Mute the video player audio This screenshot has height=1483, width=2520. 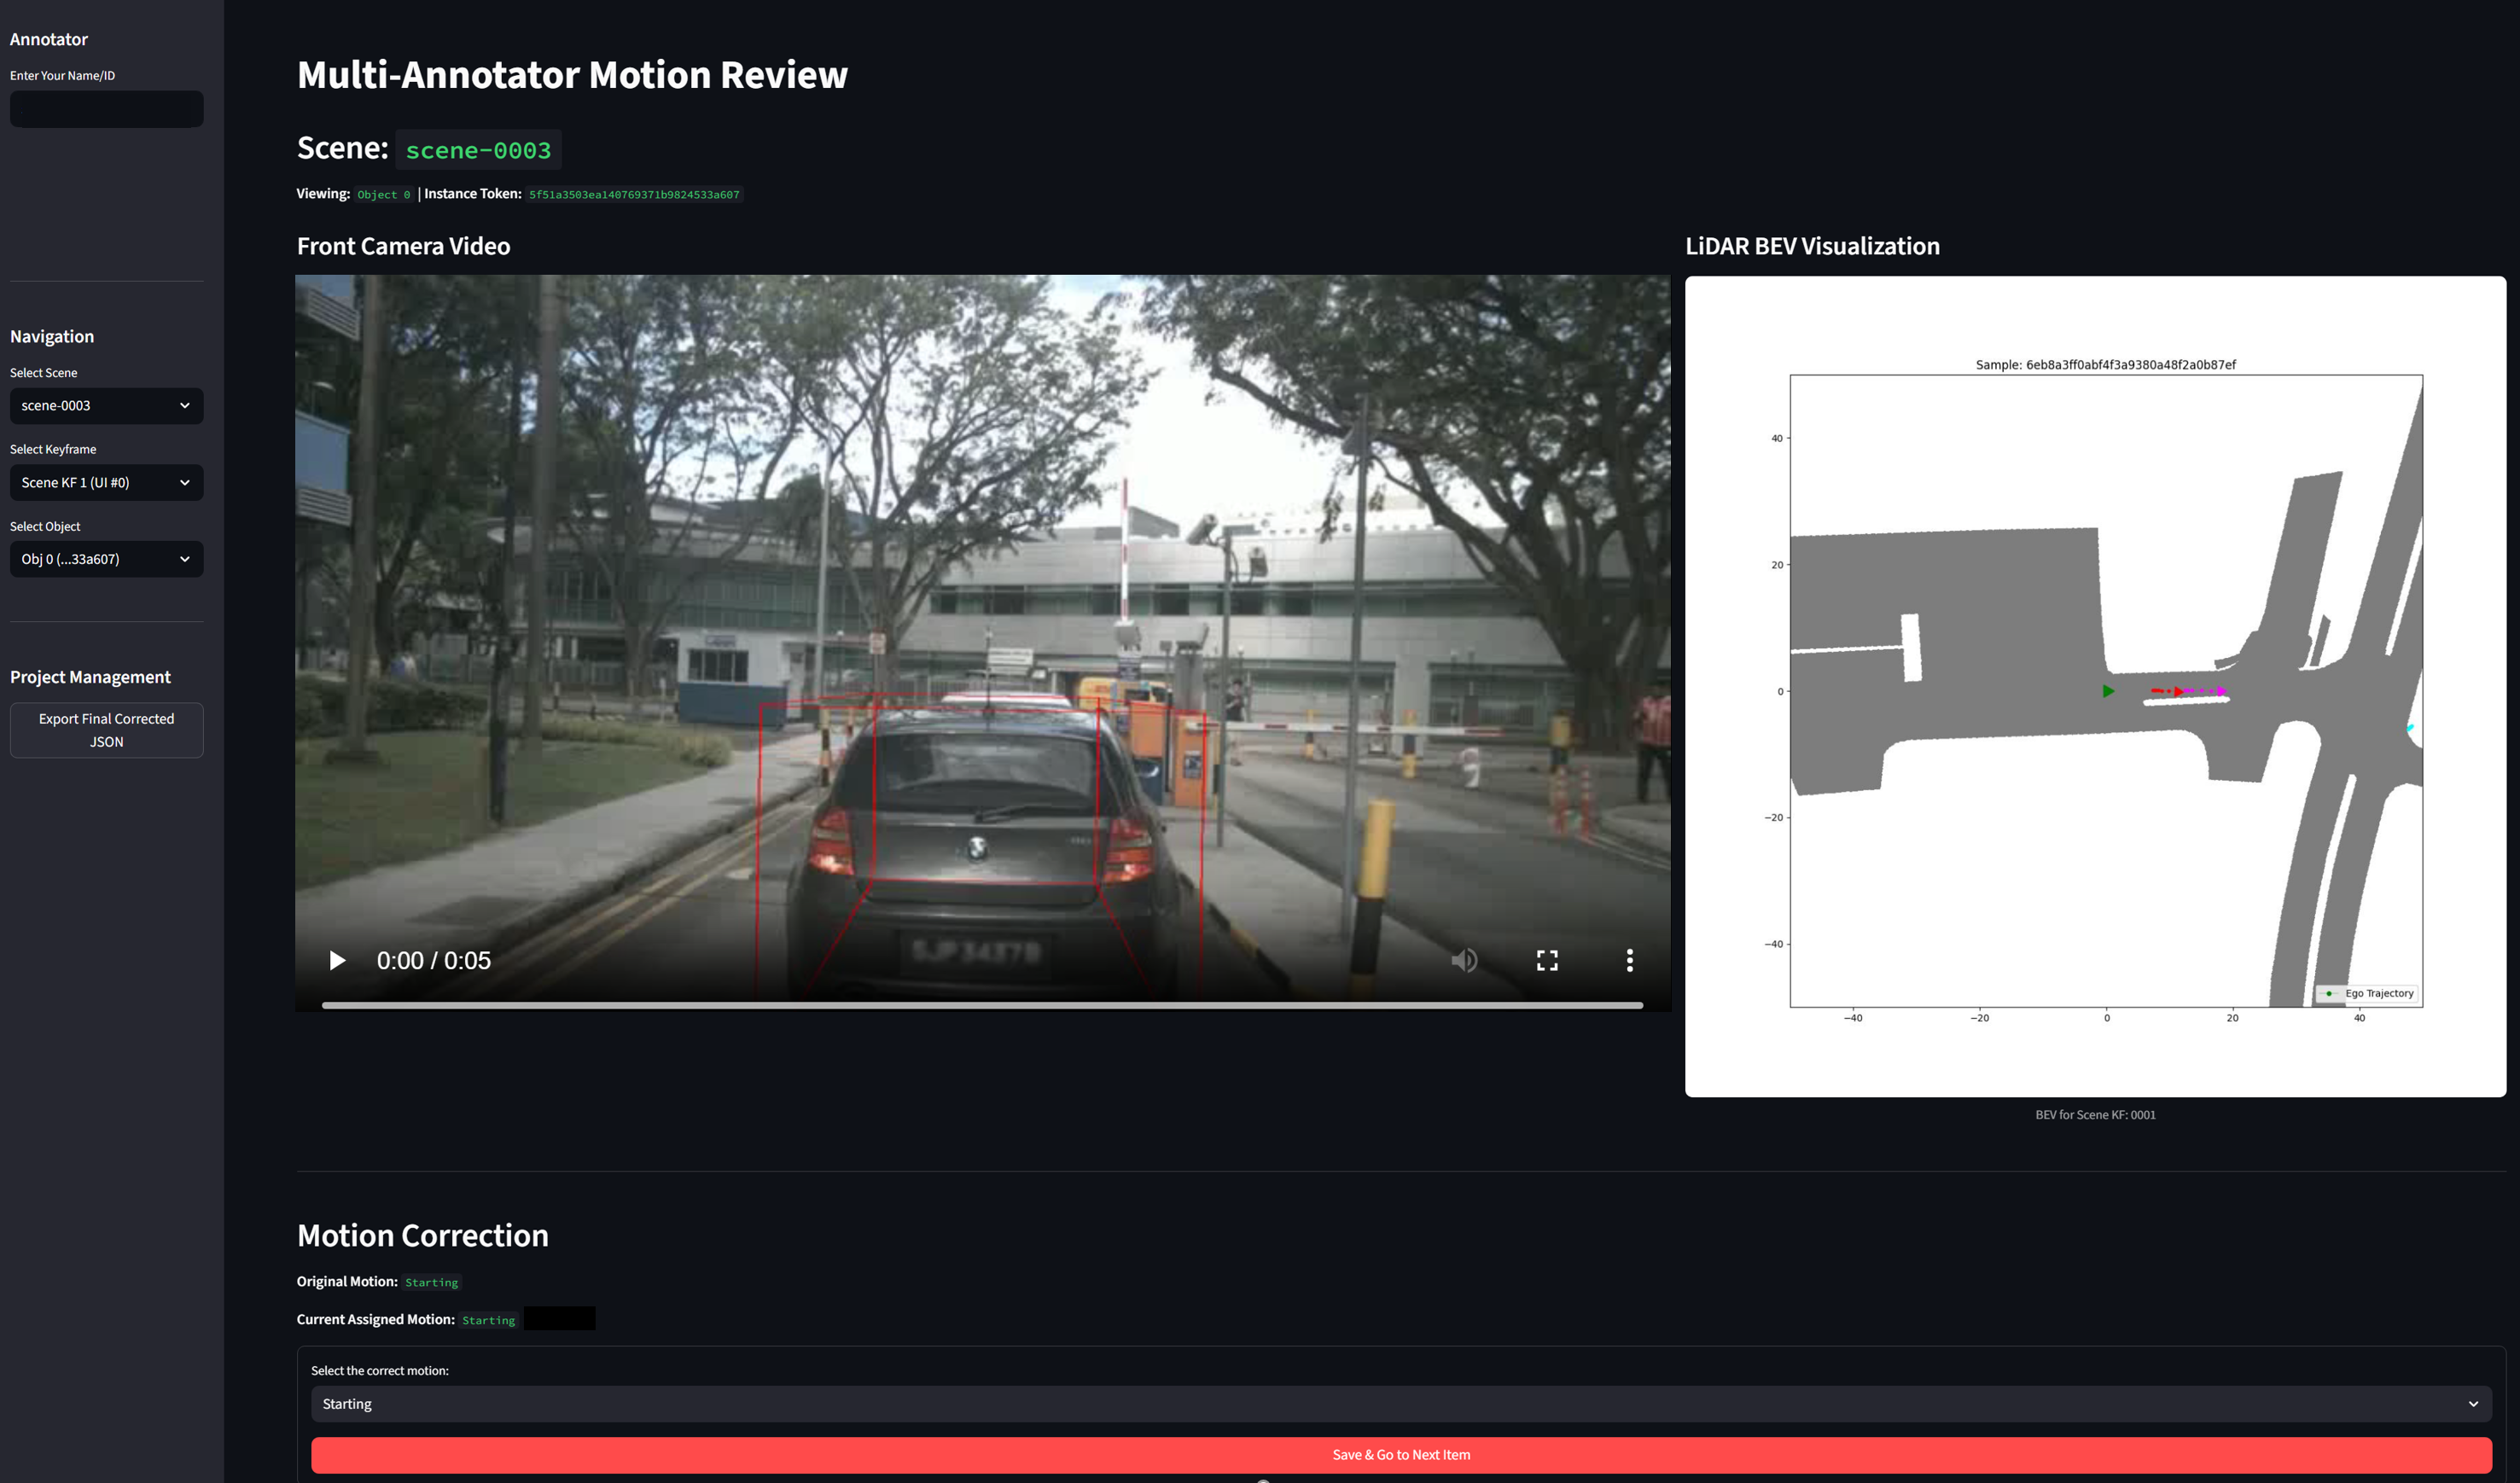coord(1464,960)
